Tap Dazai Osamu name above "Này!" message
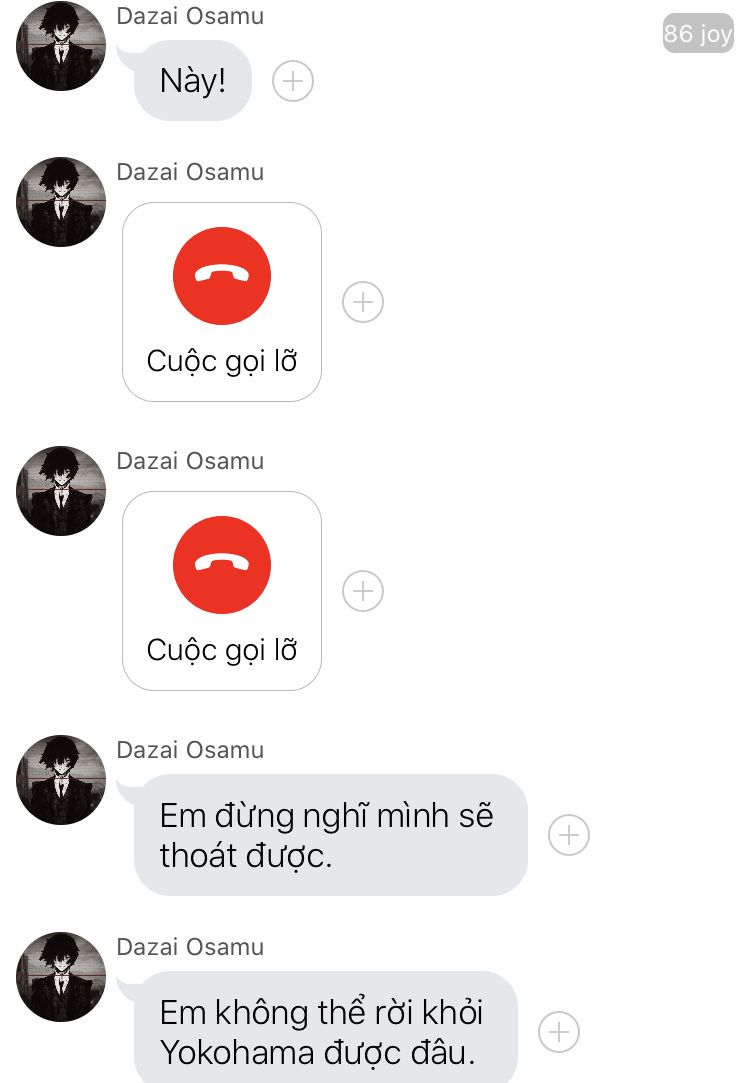Screen dimensions: 750x1083 [190, 16]
